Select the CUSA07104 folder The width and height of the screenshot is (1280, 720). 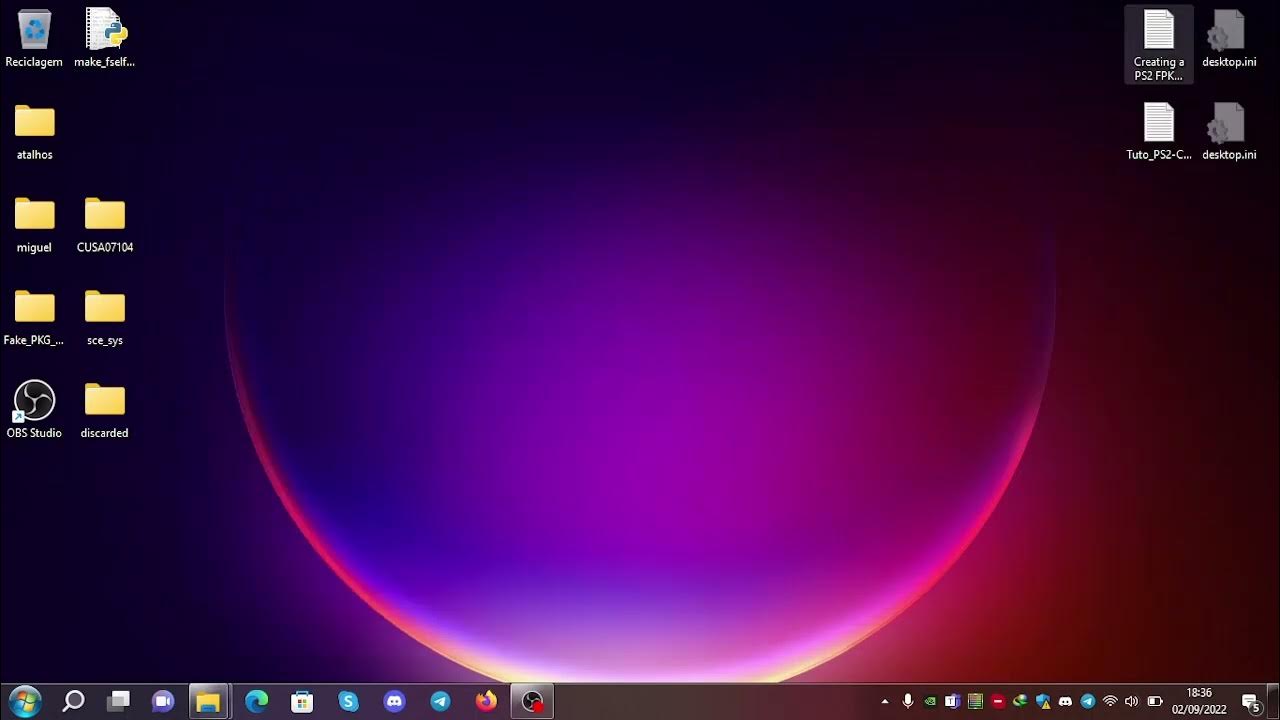(104, 225)
